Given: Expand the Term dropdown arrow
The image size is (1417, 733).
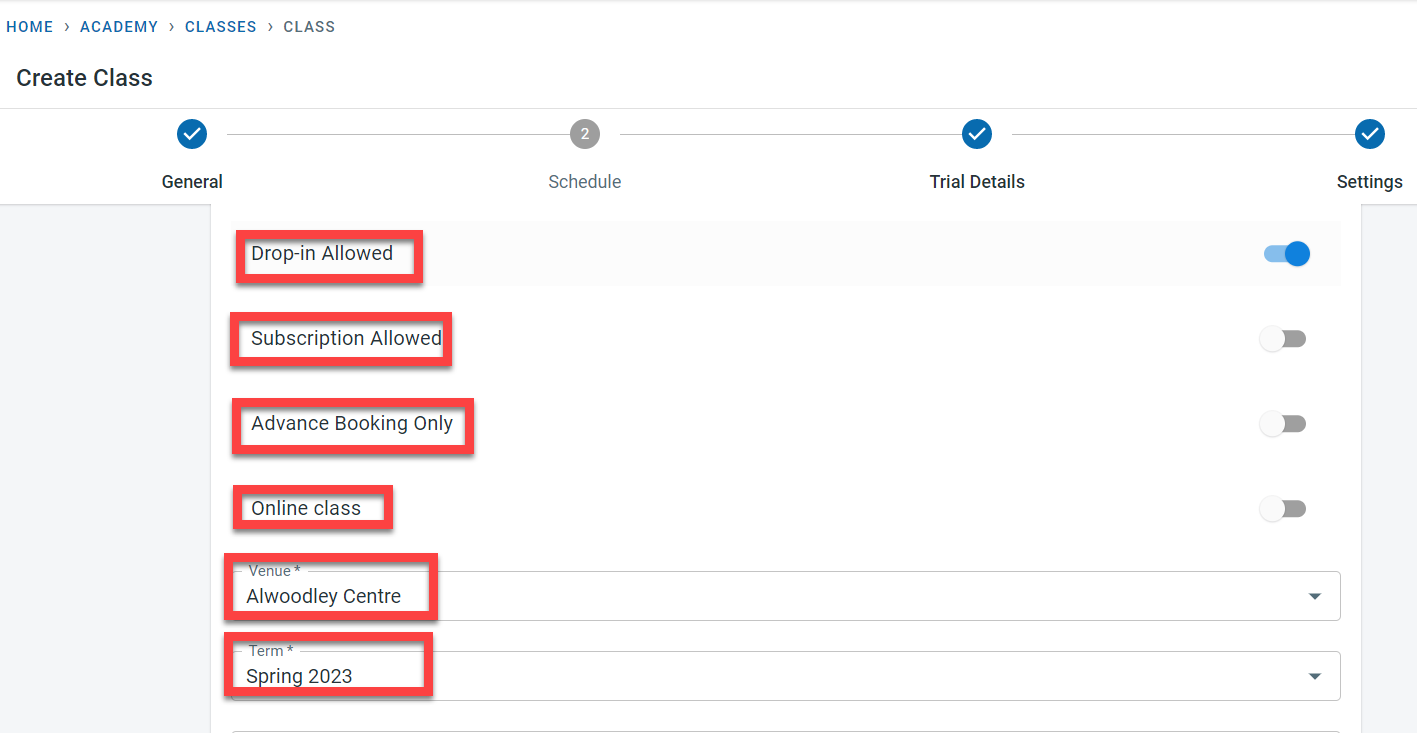Looking at the screenshot, I should tap(1314, 676).
